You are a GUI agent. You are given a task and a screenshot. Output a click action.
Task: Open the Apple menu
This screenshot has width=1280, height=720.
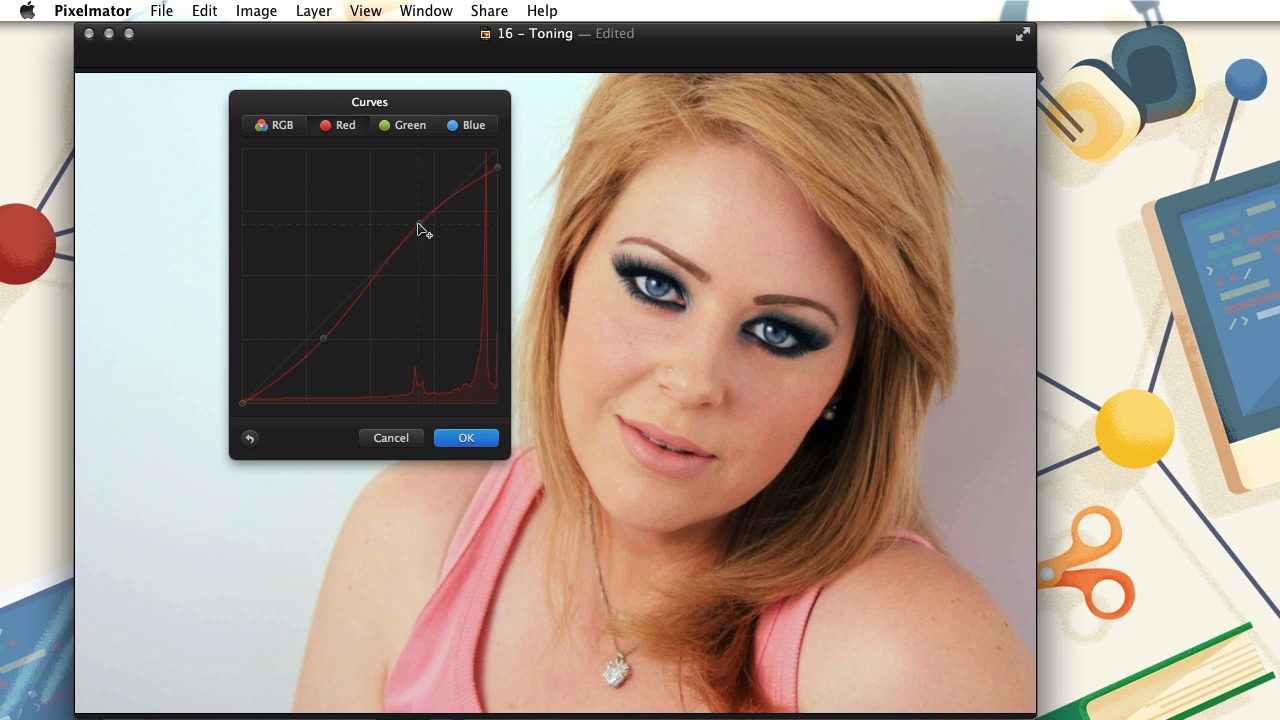point(27,11)
